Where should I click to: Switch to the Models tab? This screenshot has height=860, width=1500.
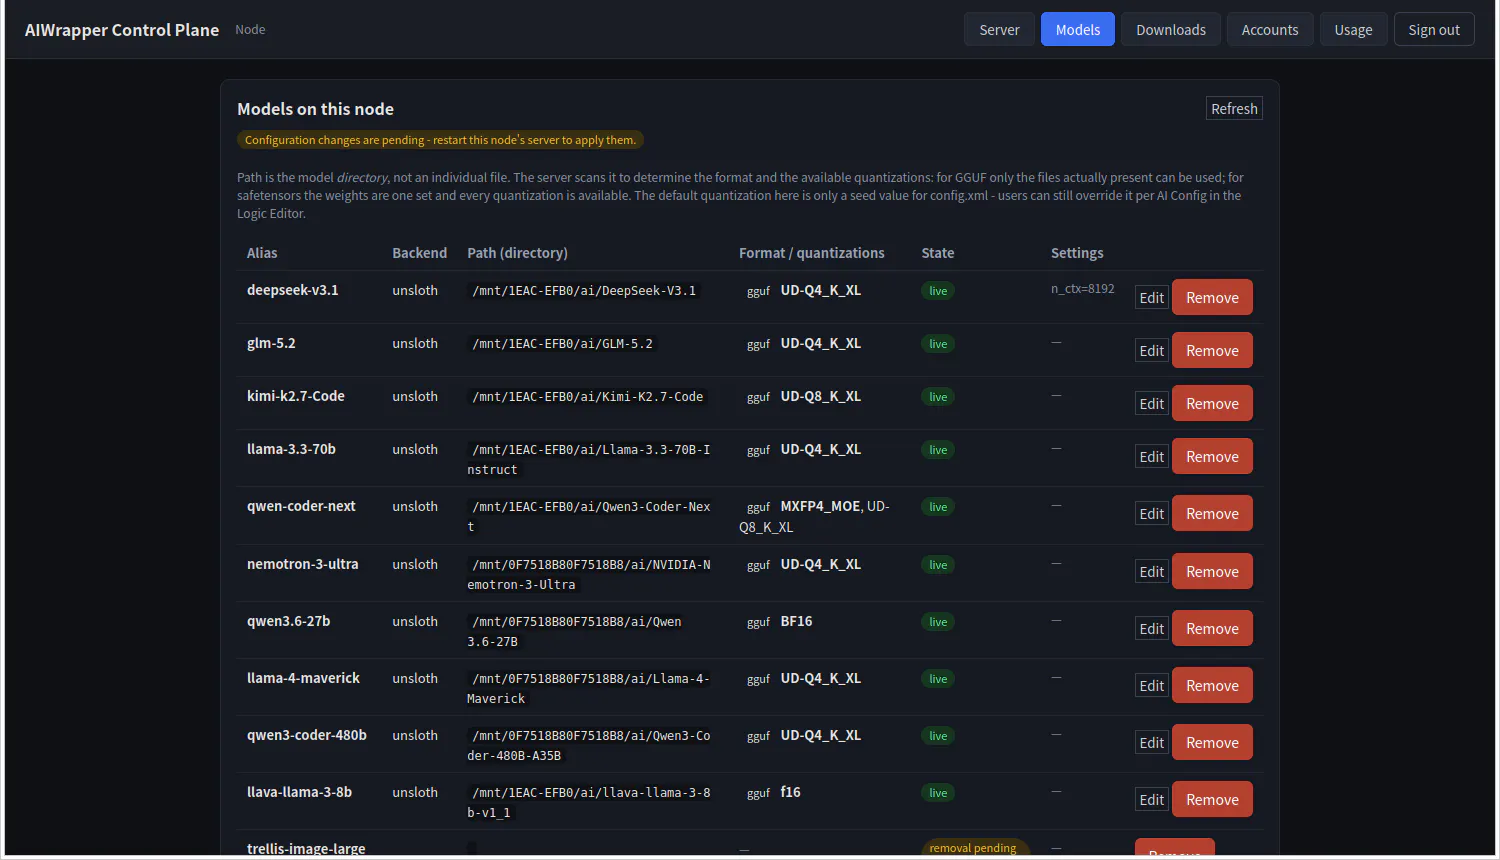click(x=1078, y=30)
